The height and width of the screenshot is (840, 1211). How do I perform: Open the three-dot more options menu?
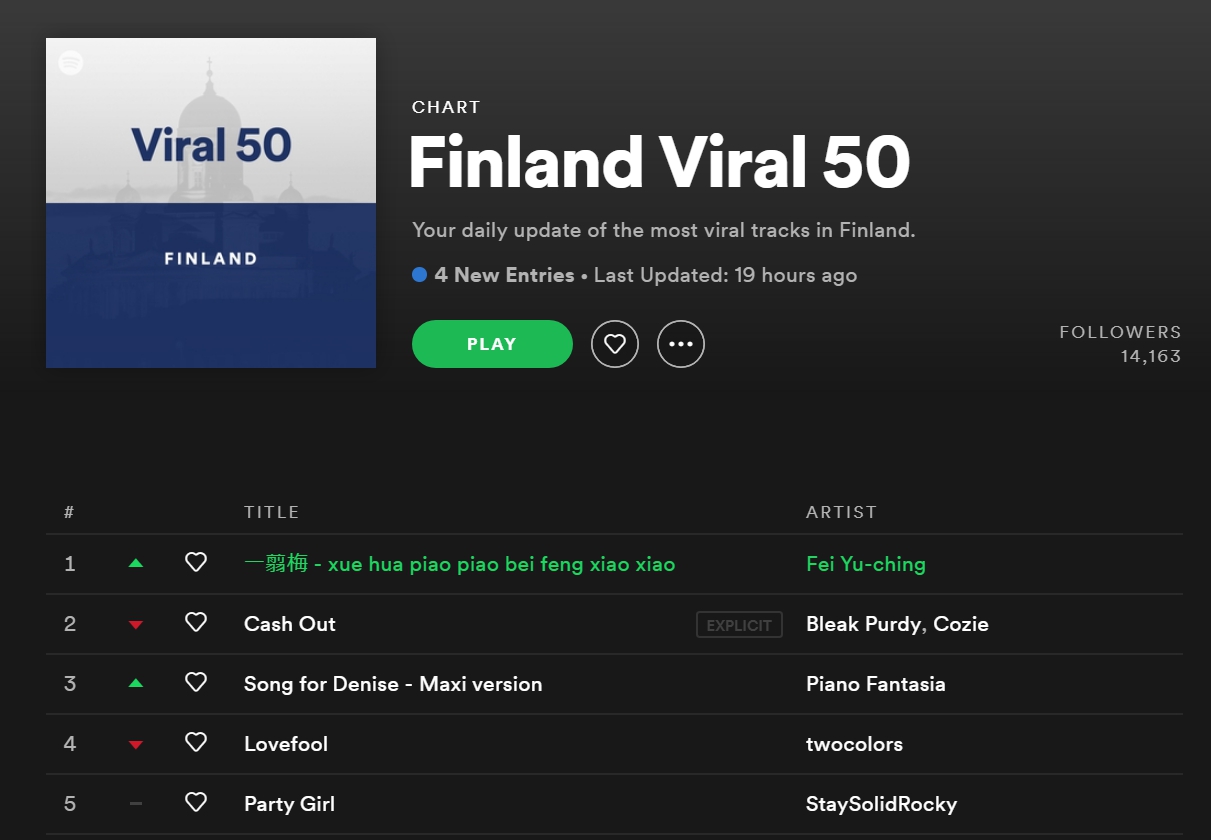pyautogui.click(x=681, y=344)
